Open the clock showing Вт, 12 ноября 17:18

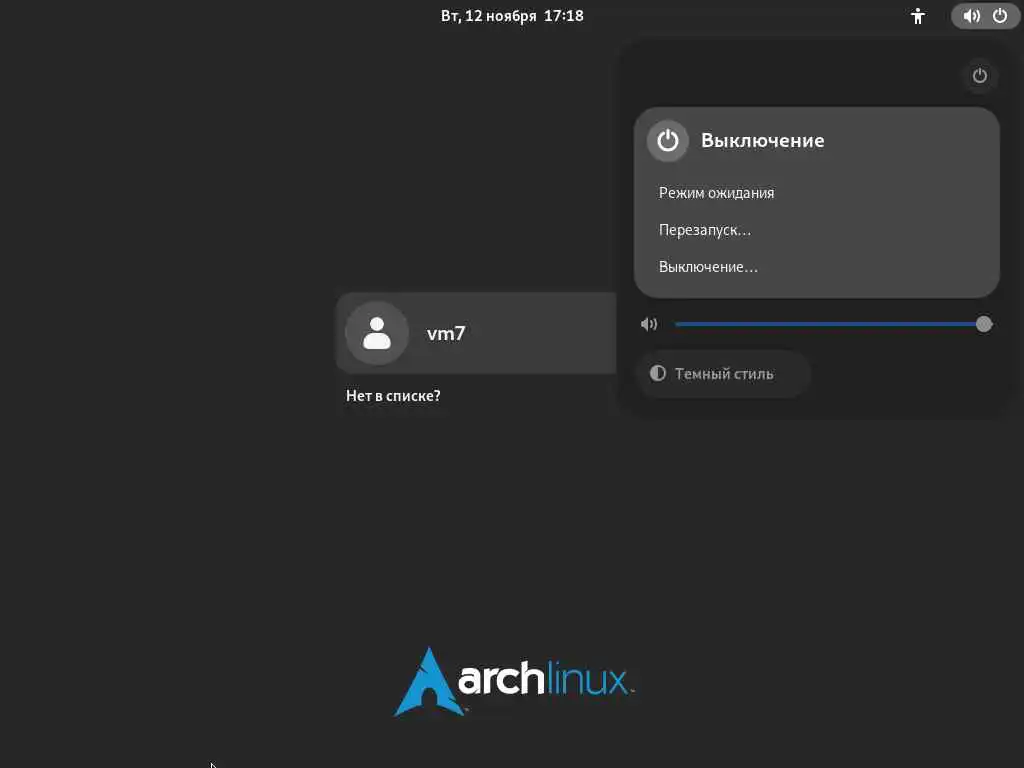pos(512,16)
